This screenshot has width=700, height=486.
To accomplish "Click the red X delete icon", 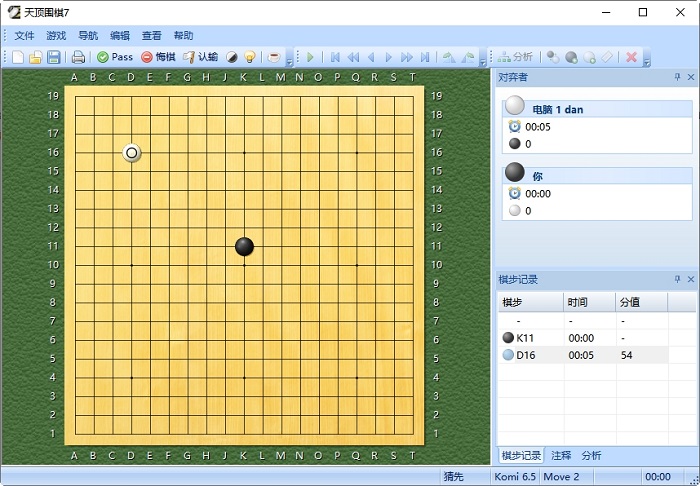I will coord(631,57).
